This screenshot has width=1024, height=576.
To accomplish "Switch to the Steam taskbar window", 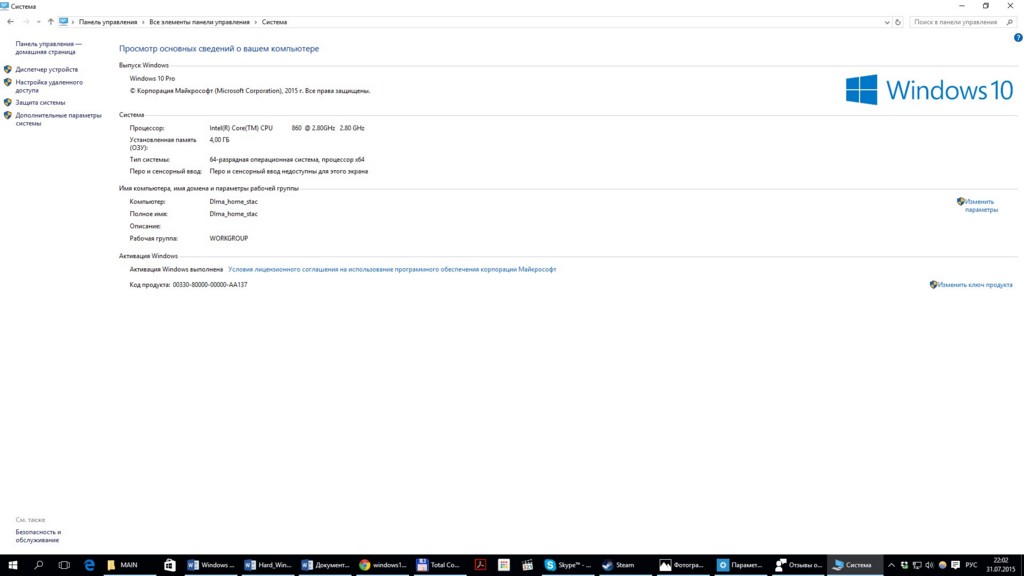I will click(618, 565).
